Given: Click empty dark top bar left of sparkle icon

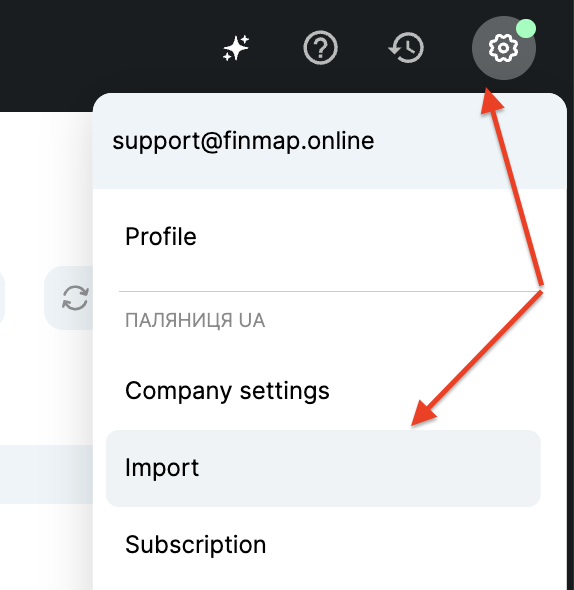Looking at the screenshot, I should coord(109,48).
